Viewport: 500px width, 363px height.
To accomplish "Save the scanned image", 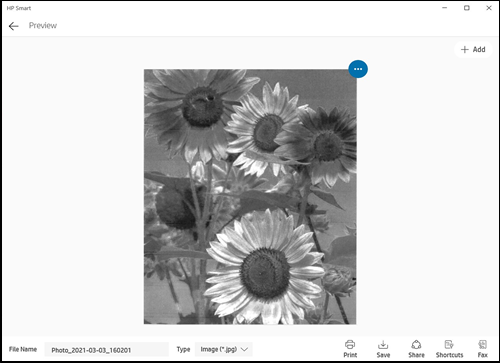I will pos(383,349).
